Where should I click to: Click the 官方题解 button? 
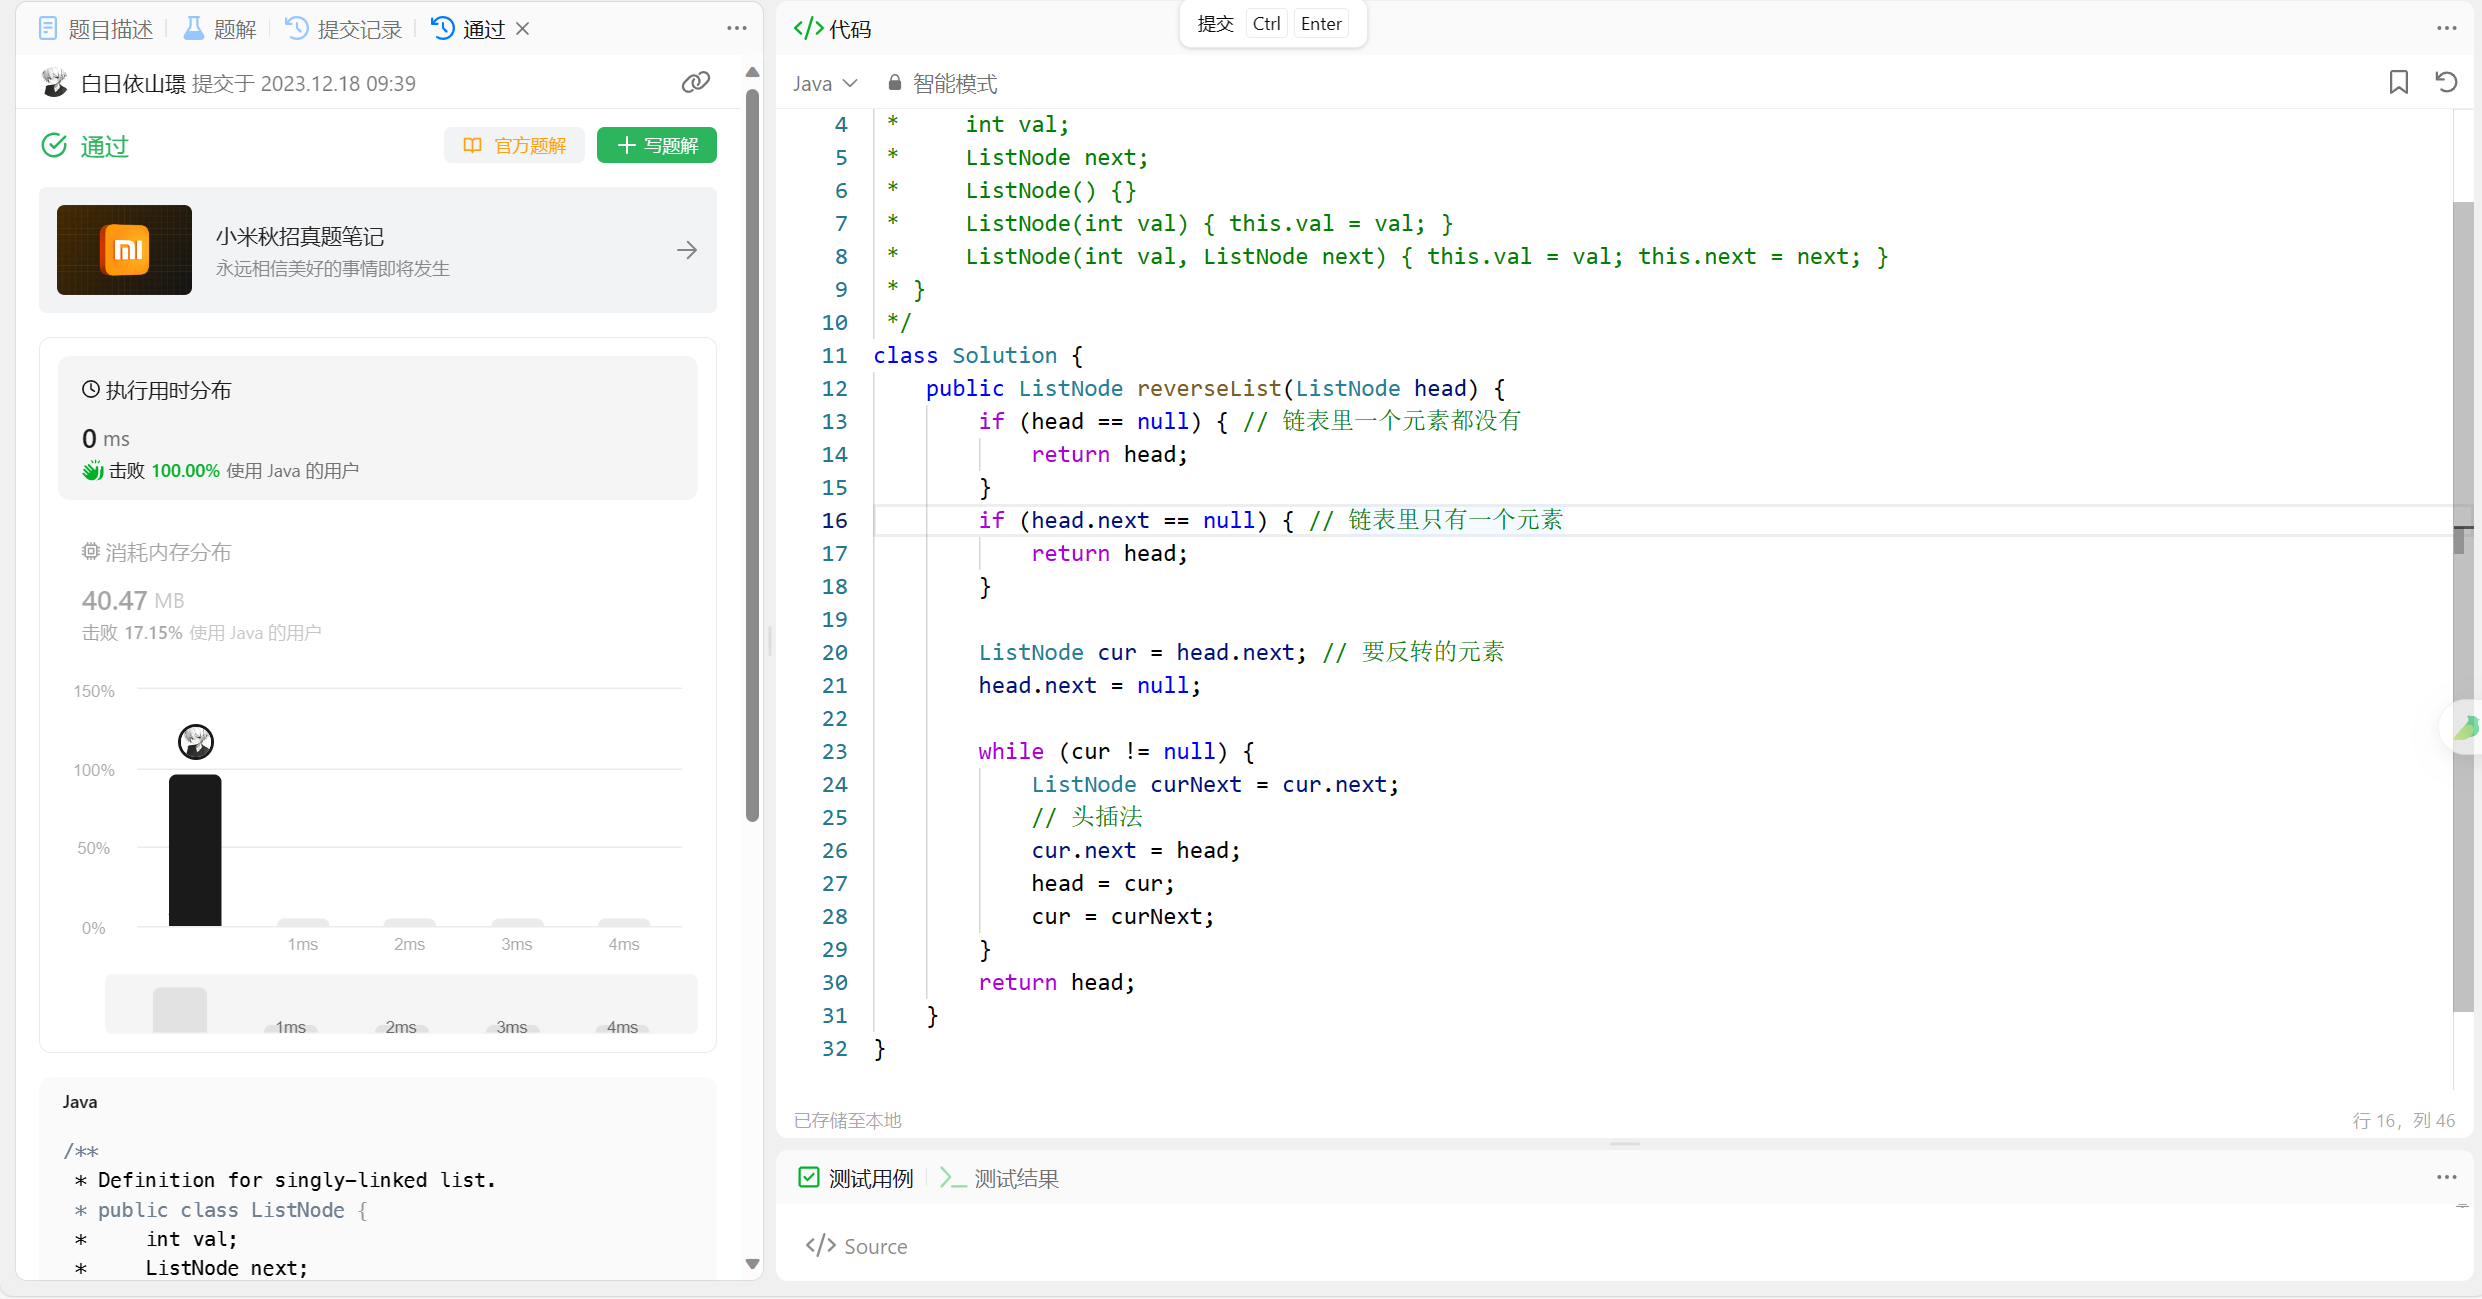pyautogui.click(x=515, y=146)
